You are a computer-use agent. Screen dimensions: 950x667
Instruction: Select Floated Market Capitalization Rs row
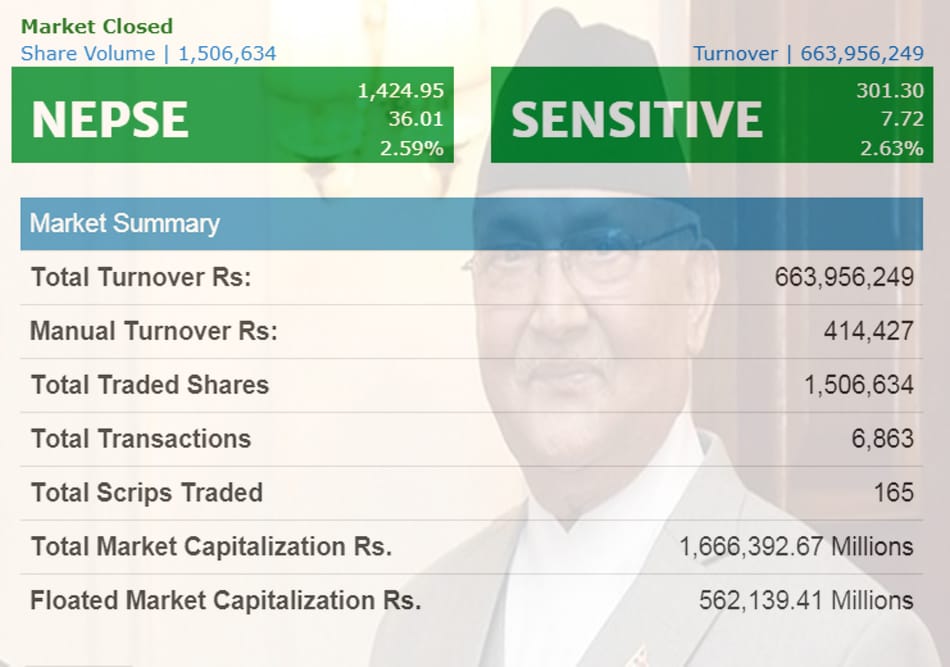471,601
